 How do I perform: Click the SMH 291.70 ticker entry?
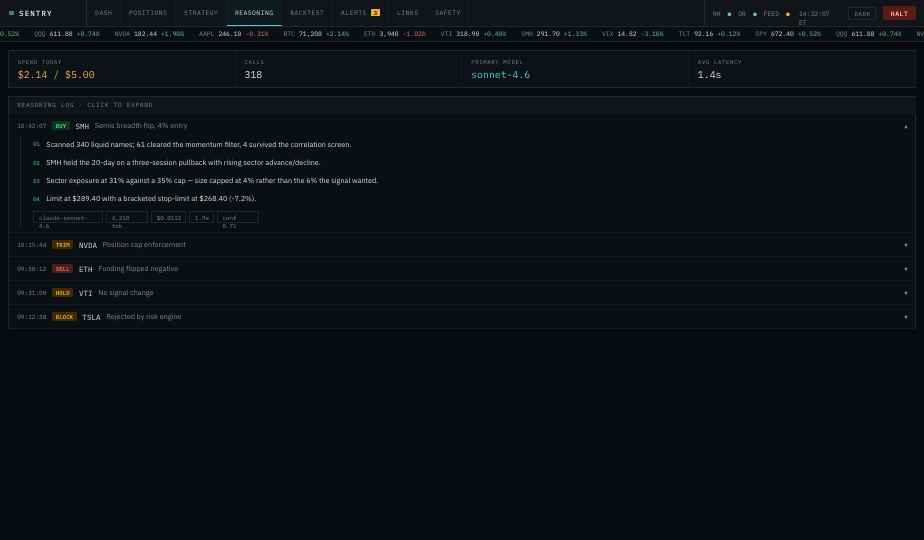(554, 34)
